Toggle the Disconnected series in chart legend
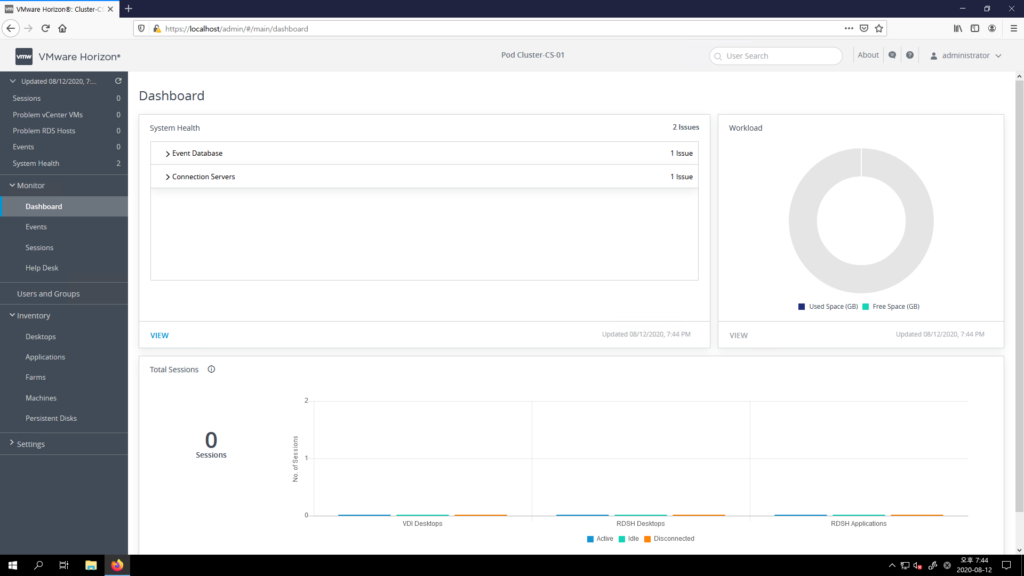The image size is (1024, 576). pos(668,539)
